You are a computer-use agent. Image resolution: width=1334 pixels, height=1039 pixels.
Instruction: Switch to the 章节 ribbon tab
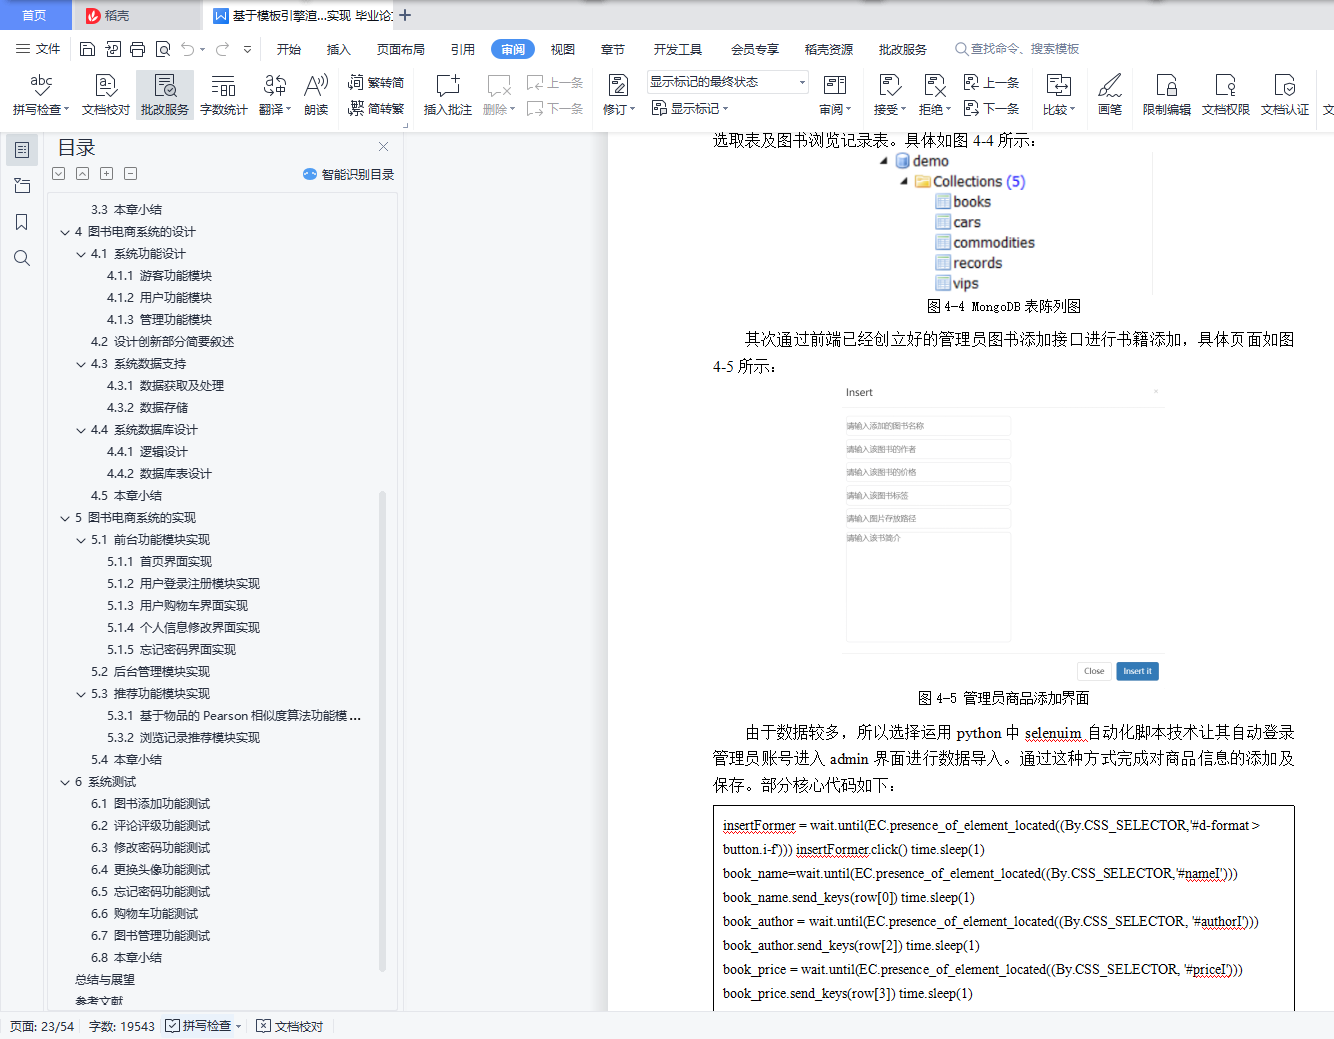[x=613, y=49]
